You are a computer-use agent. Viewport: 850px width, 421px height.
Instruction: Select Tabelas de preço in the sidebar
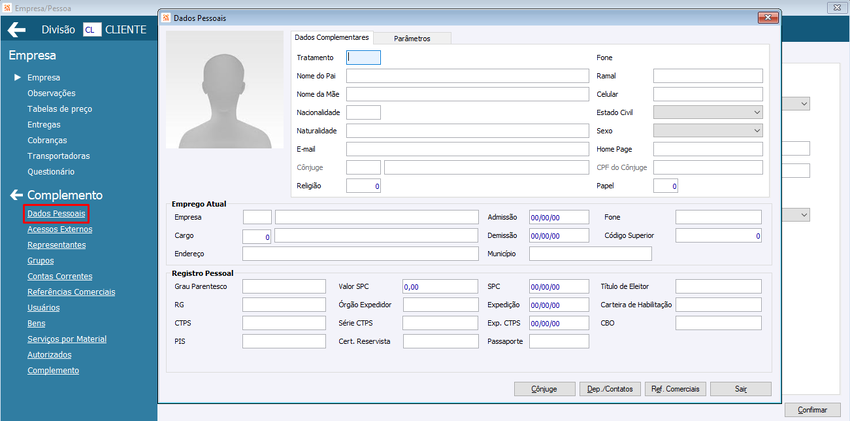pos(60,109)
